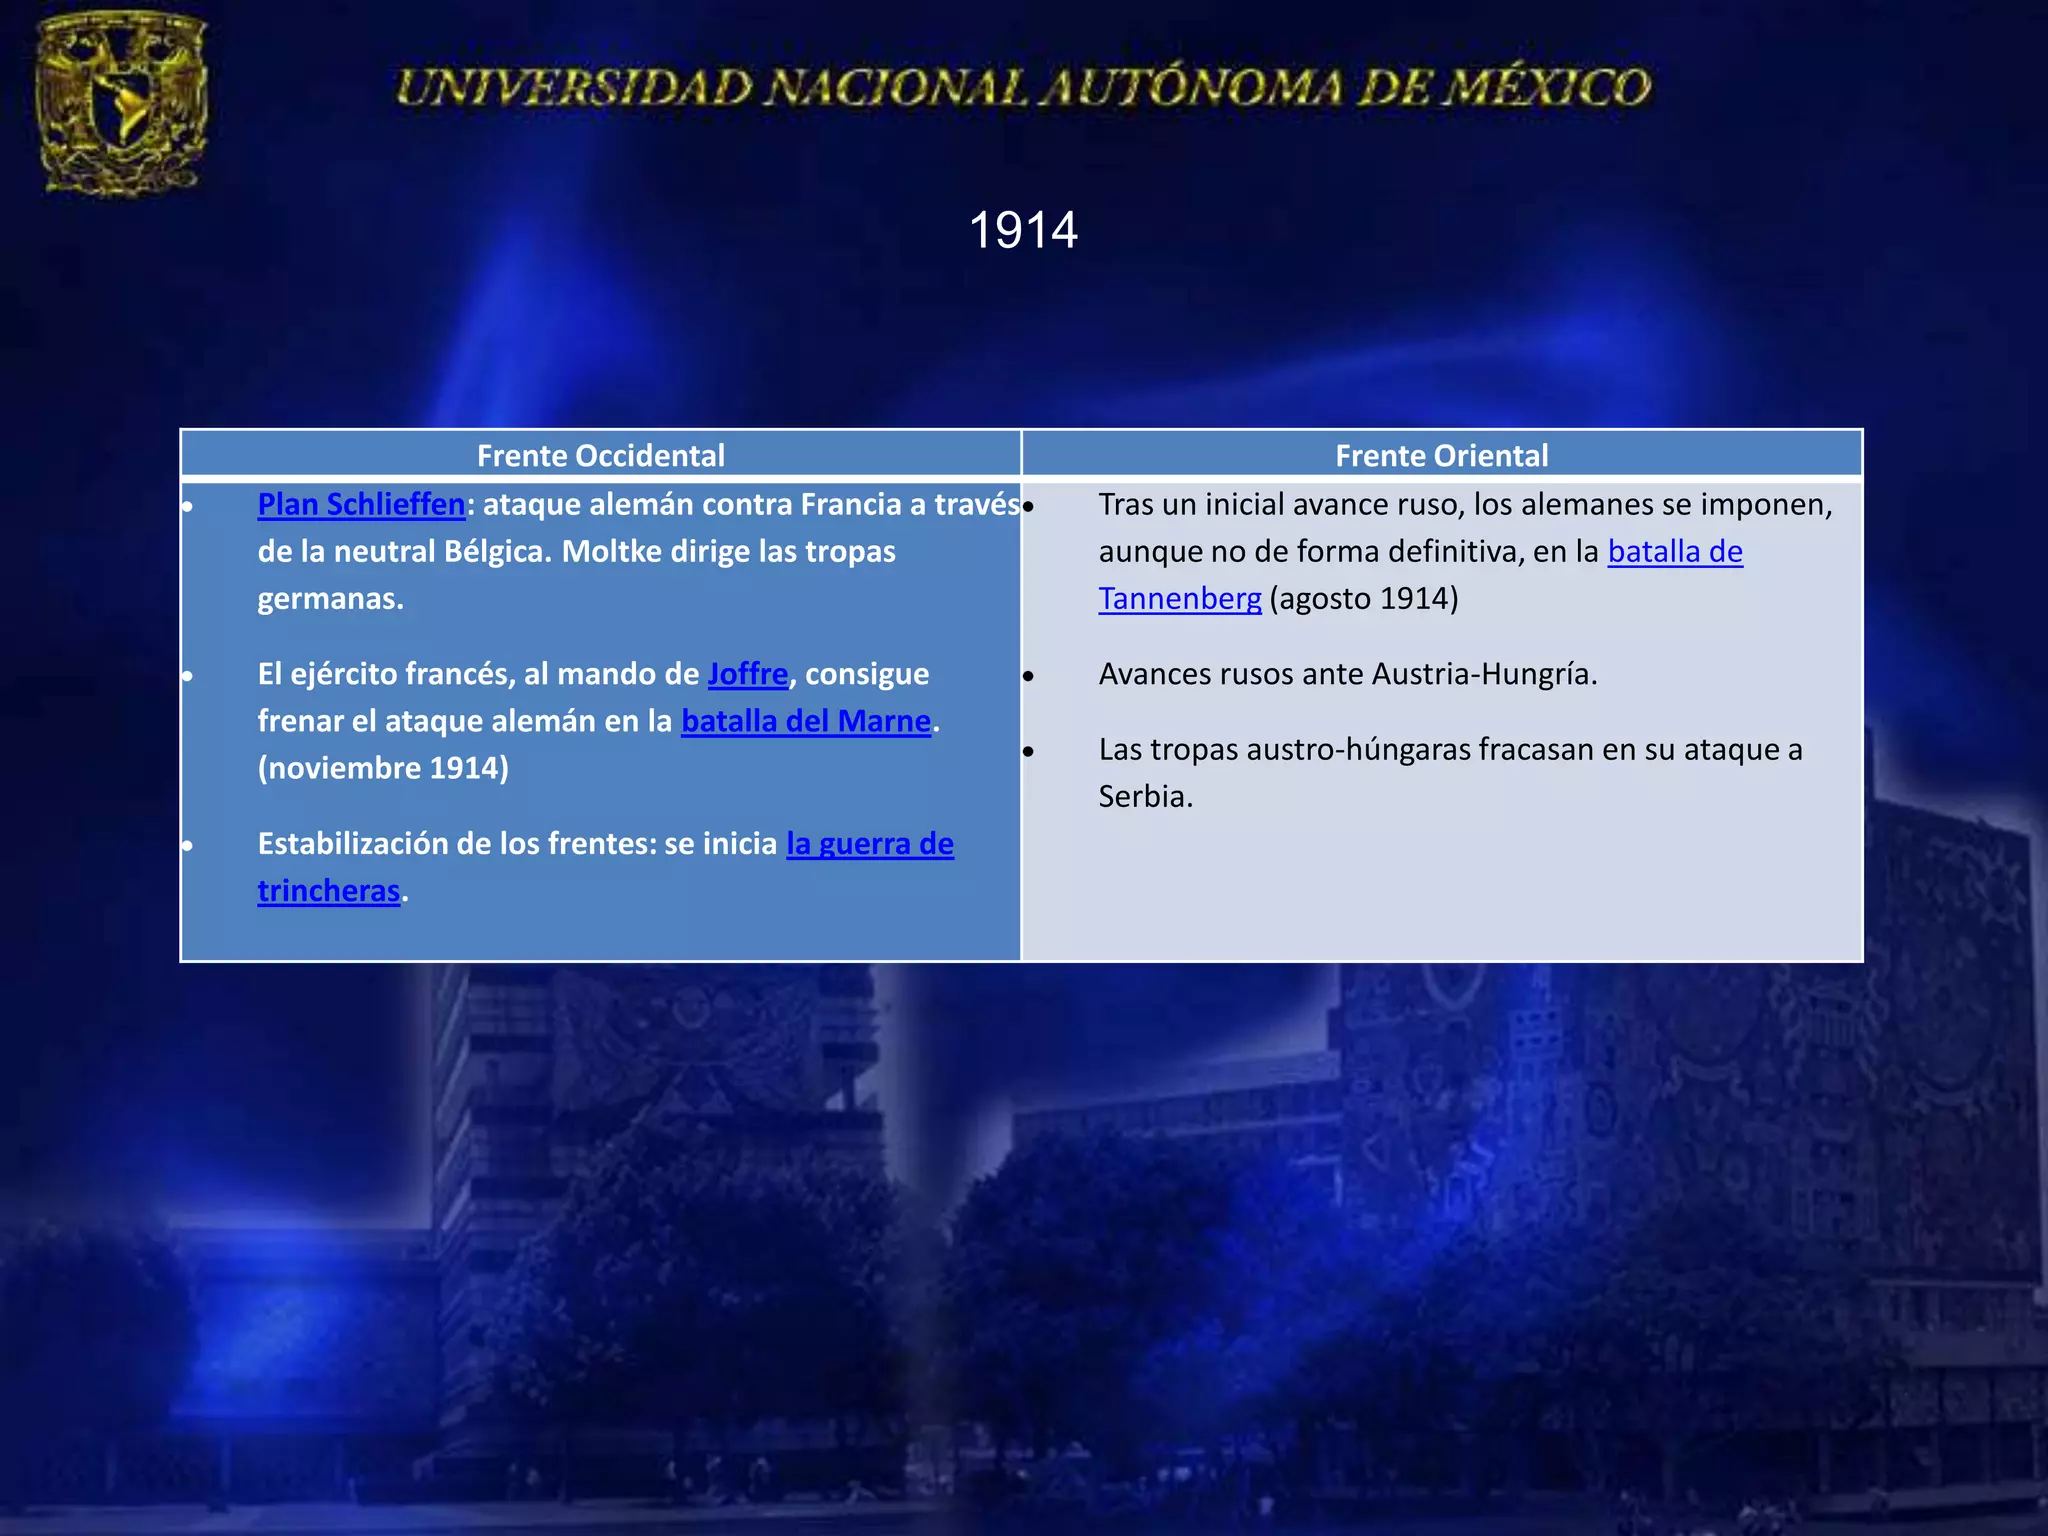This screenshot has height=1536, width=2048.
Task: Select the Serbia attack bullet text
Action: point(1449,750)
